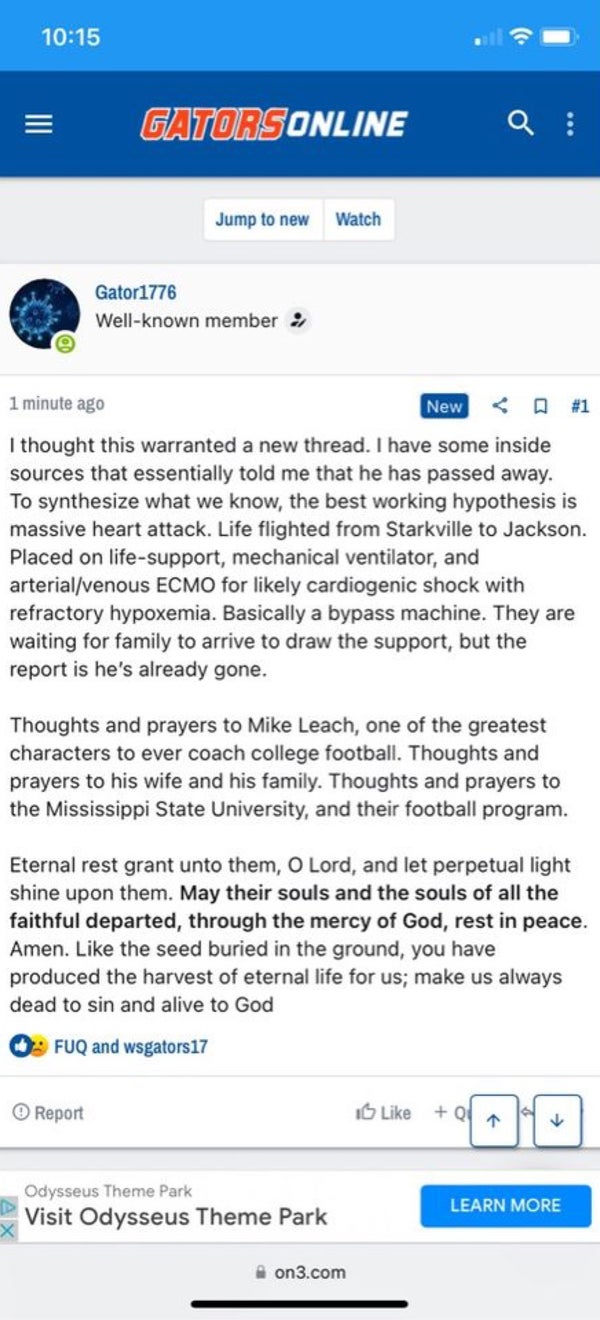Open the post #1 permalink
600x1320 pixels.
[x=579, y=406]
